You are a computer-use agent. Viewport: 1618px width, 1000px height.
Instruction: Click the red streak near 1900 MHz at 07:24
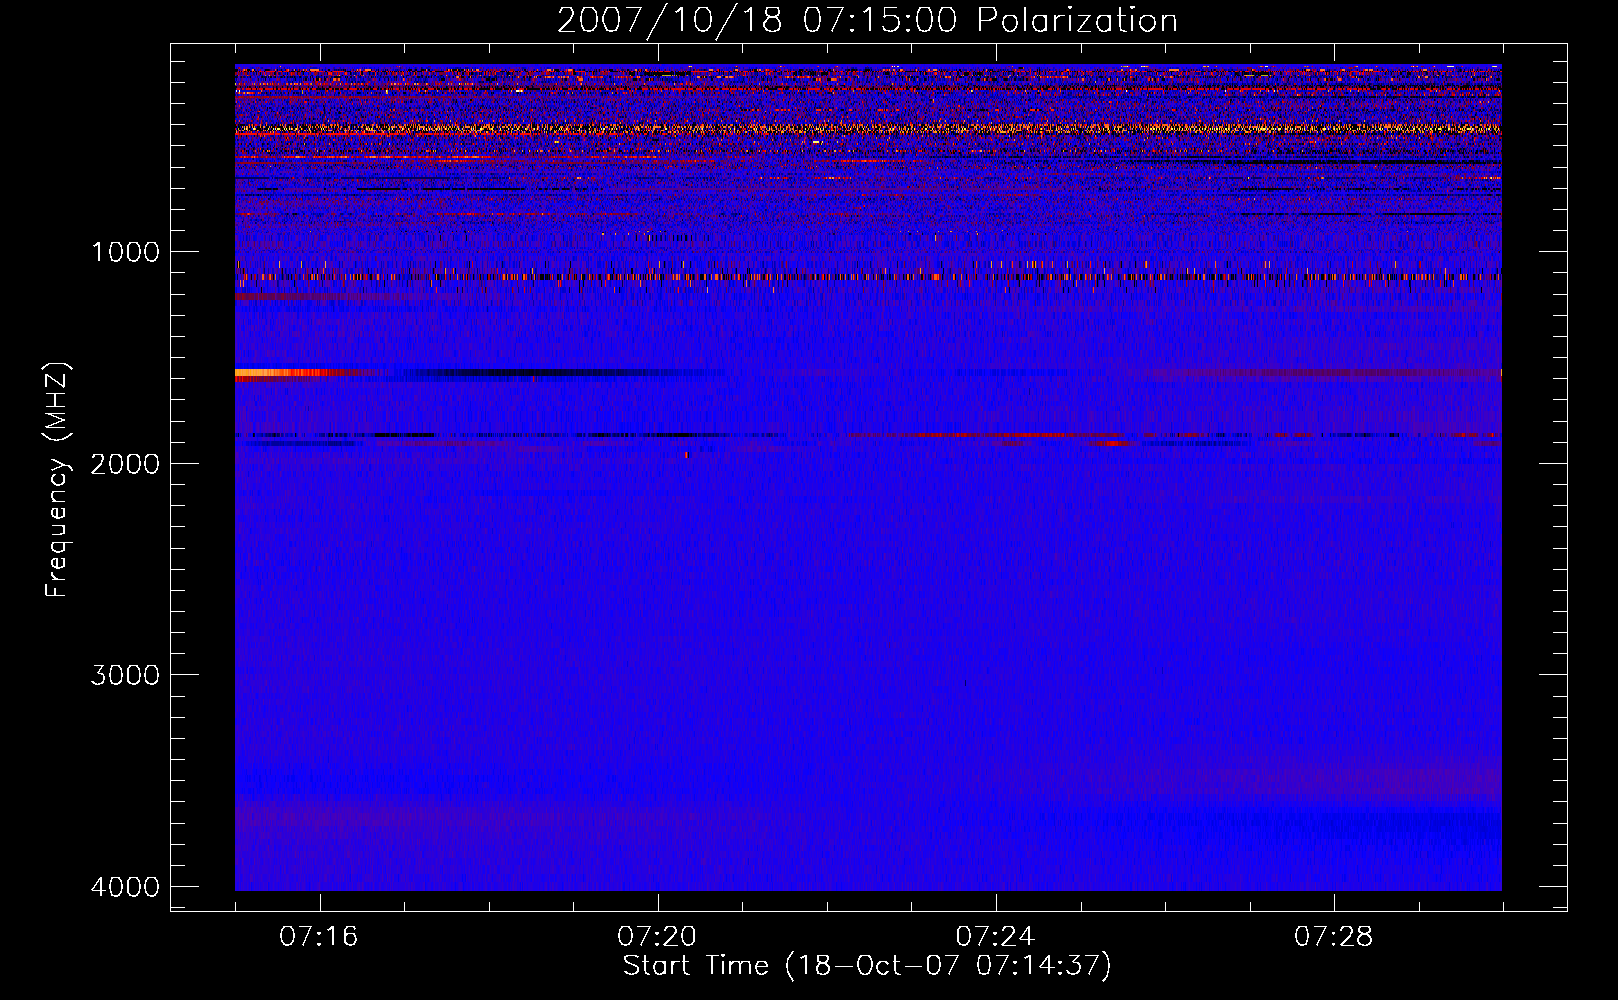pyautogui.click(x=1000, y=436)
